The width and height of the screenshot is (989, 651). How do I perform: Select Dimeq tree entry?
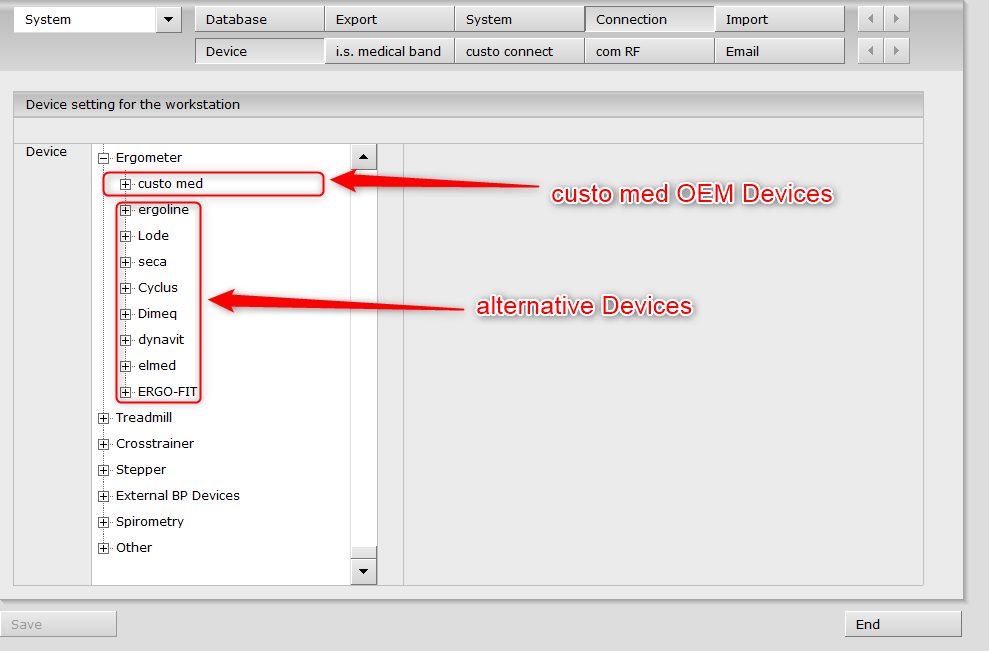[157, 314]
